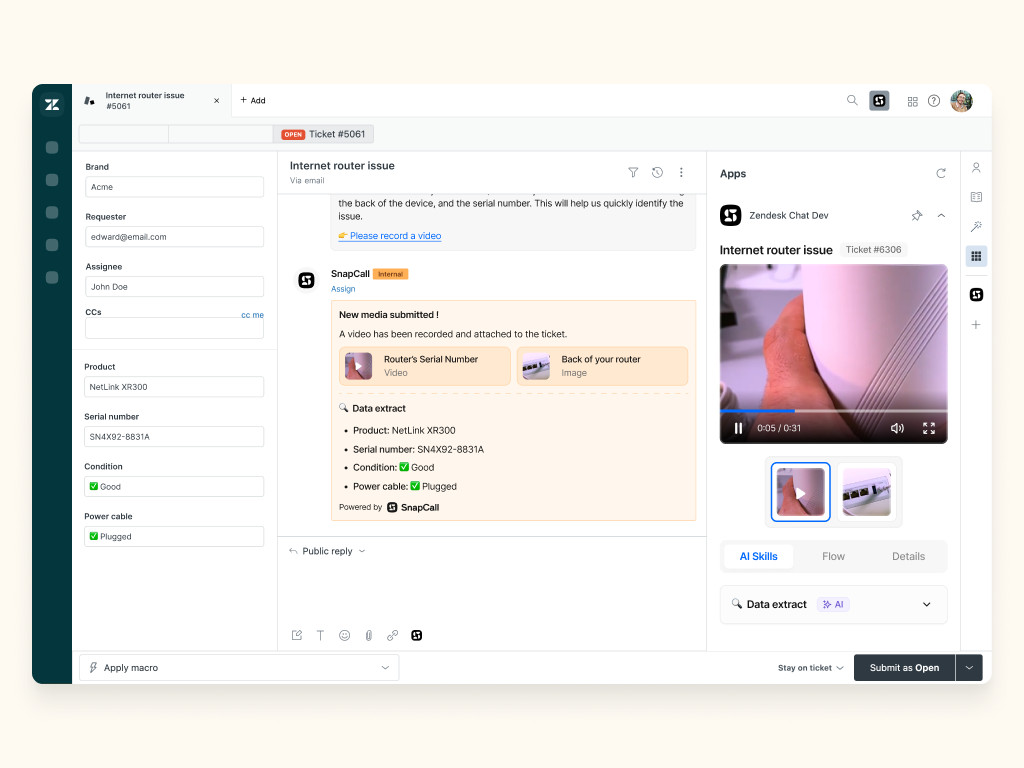Switch to the Details tab

point(908,556)
